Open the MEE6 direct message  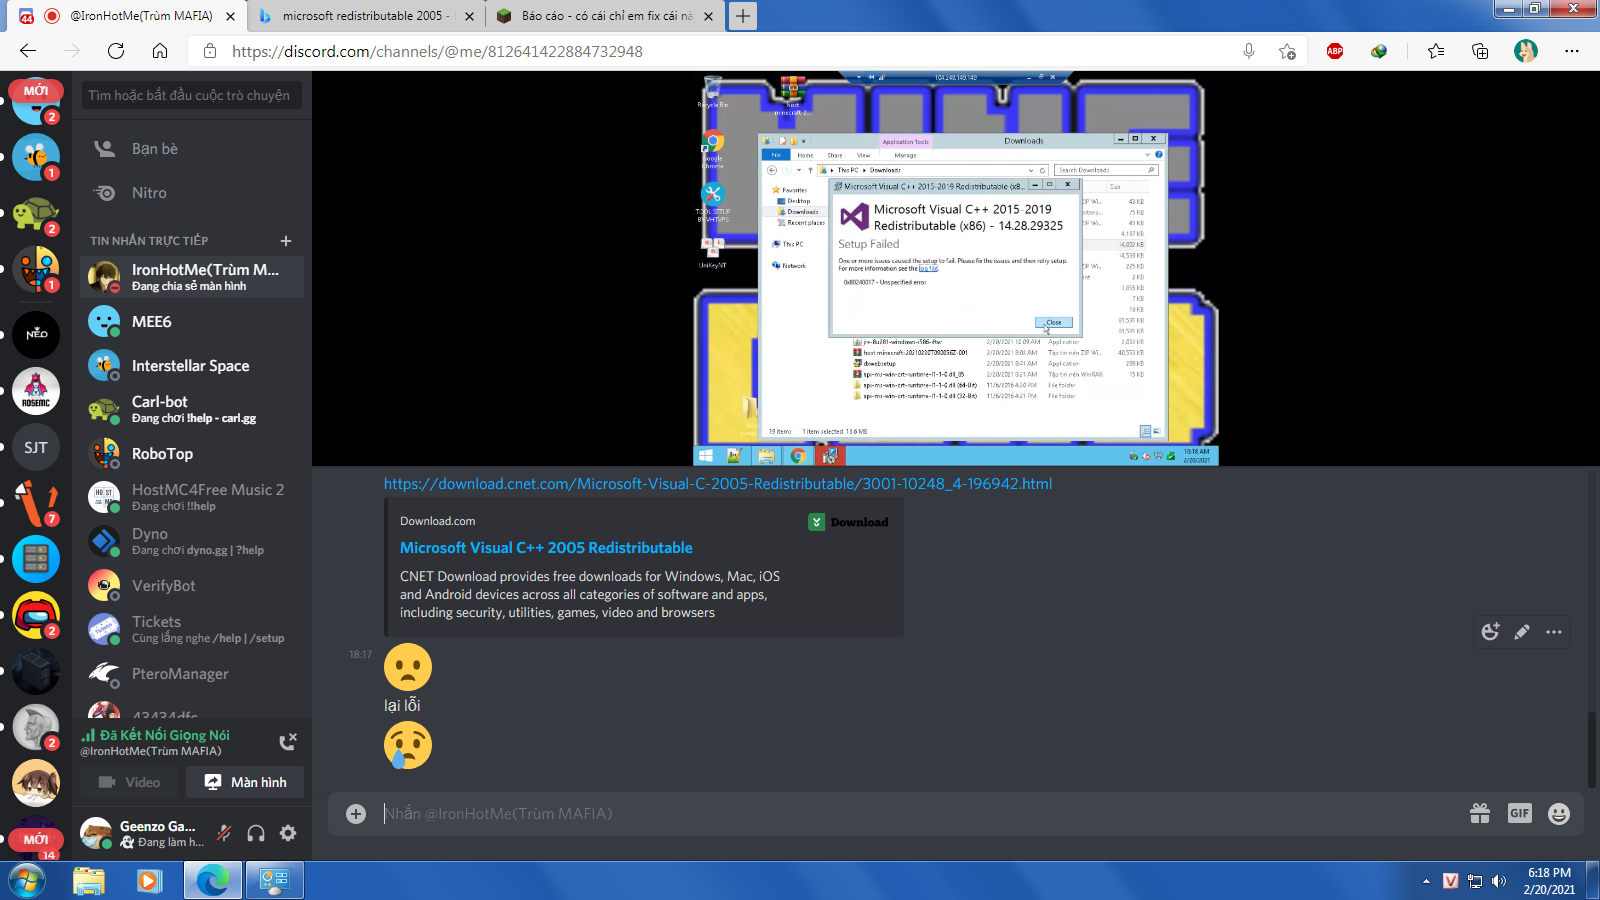(191, 321)
